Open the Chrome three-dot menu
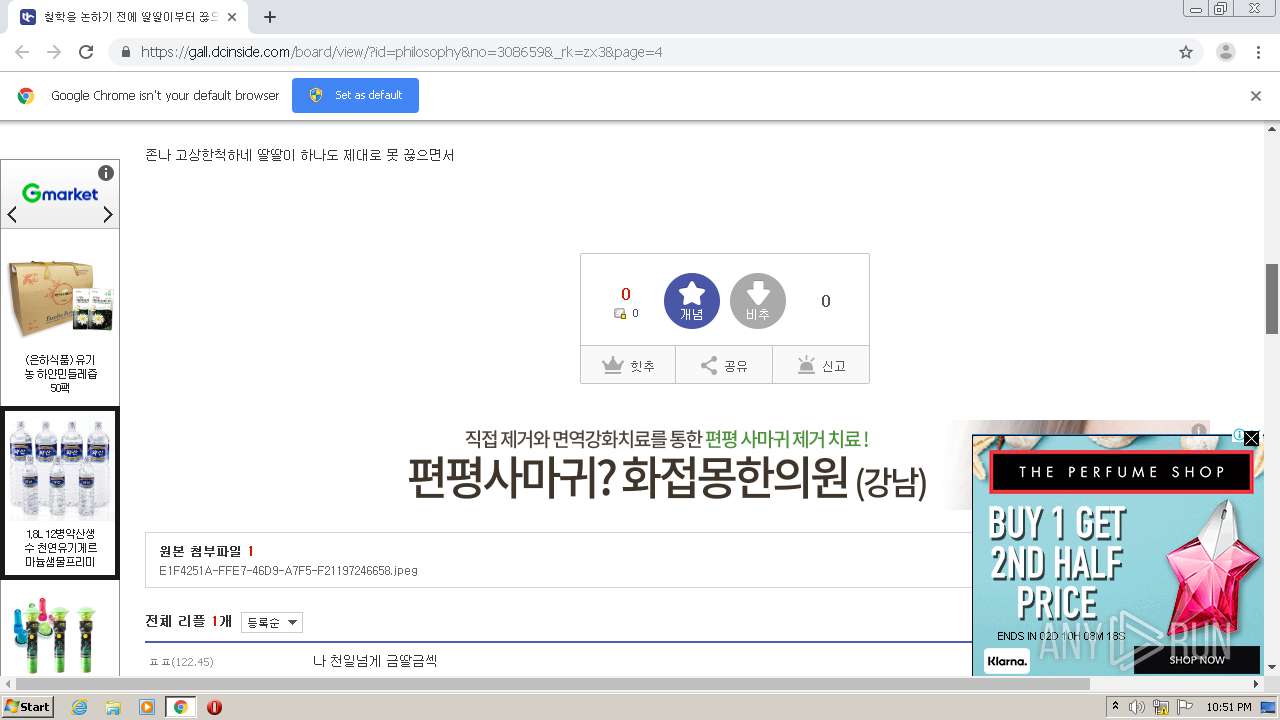Viewport: 1280px width, 720px height. tap(1259, 52)
